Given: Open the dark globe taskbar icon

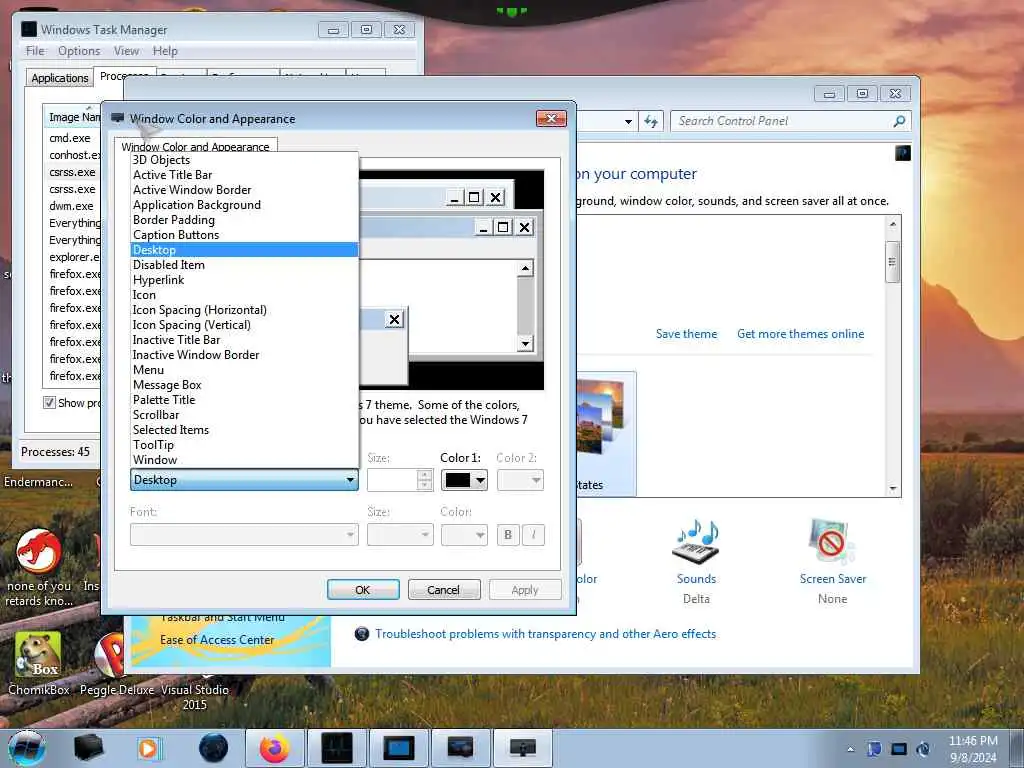Looking at the screenshot, I should click(214, 748).
